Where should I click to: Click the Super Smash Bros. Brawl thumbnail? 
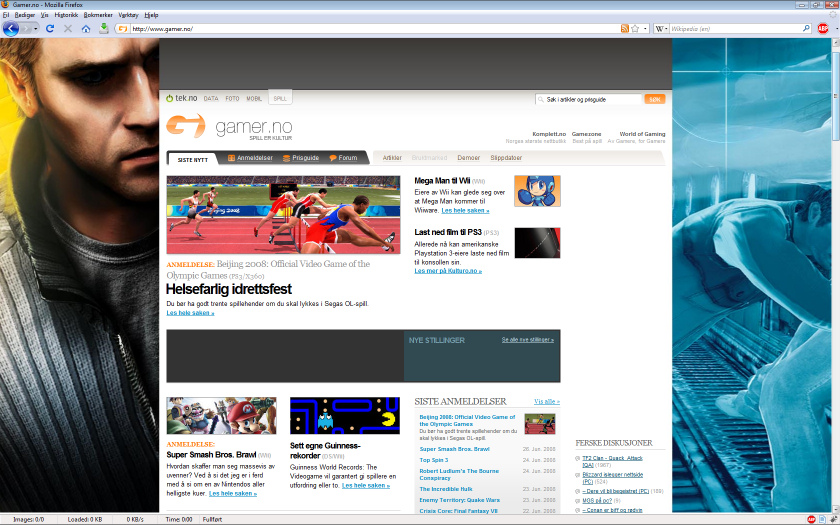click(221, 416)
